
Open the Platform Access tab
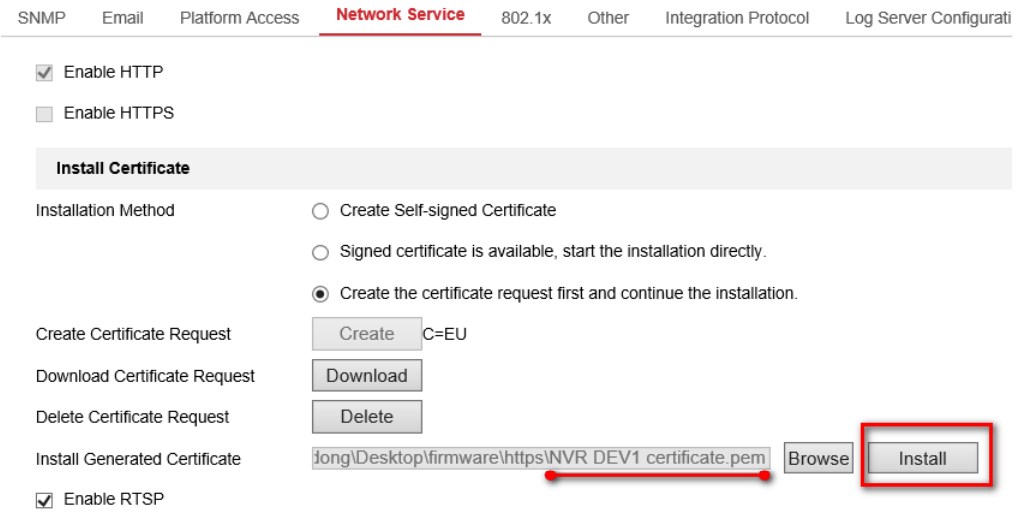click(x=239, y=17)
